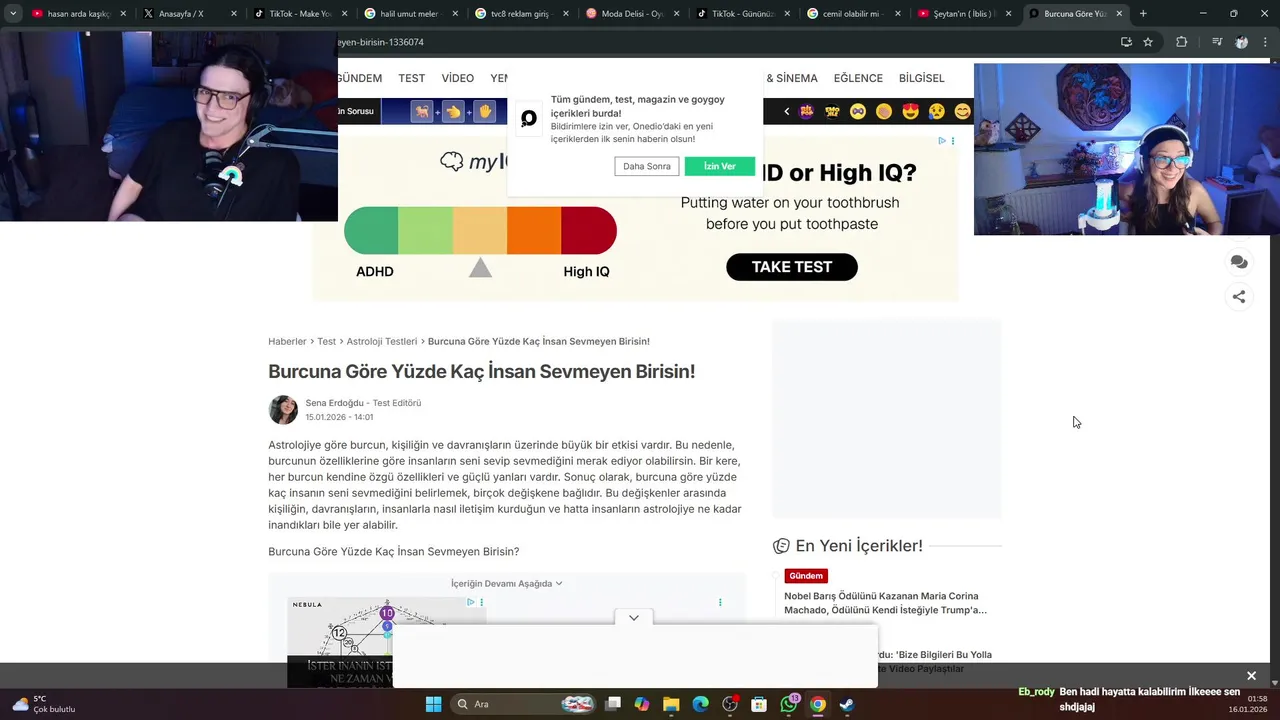Click the Onedio logo in the notification prompt
The image size is (1280, 720).
pos(529,119)
